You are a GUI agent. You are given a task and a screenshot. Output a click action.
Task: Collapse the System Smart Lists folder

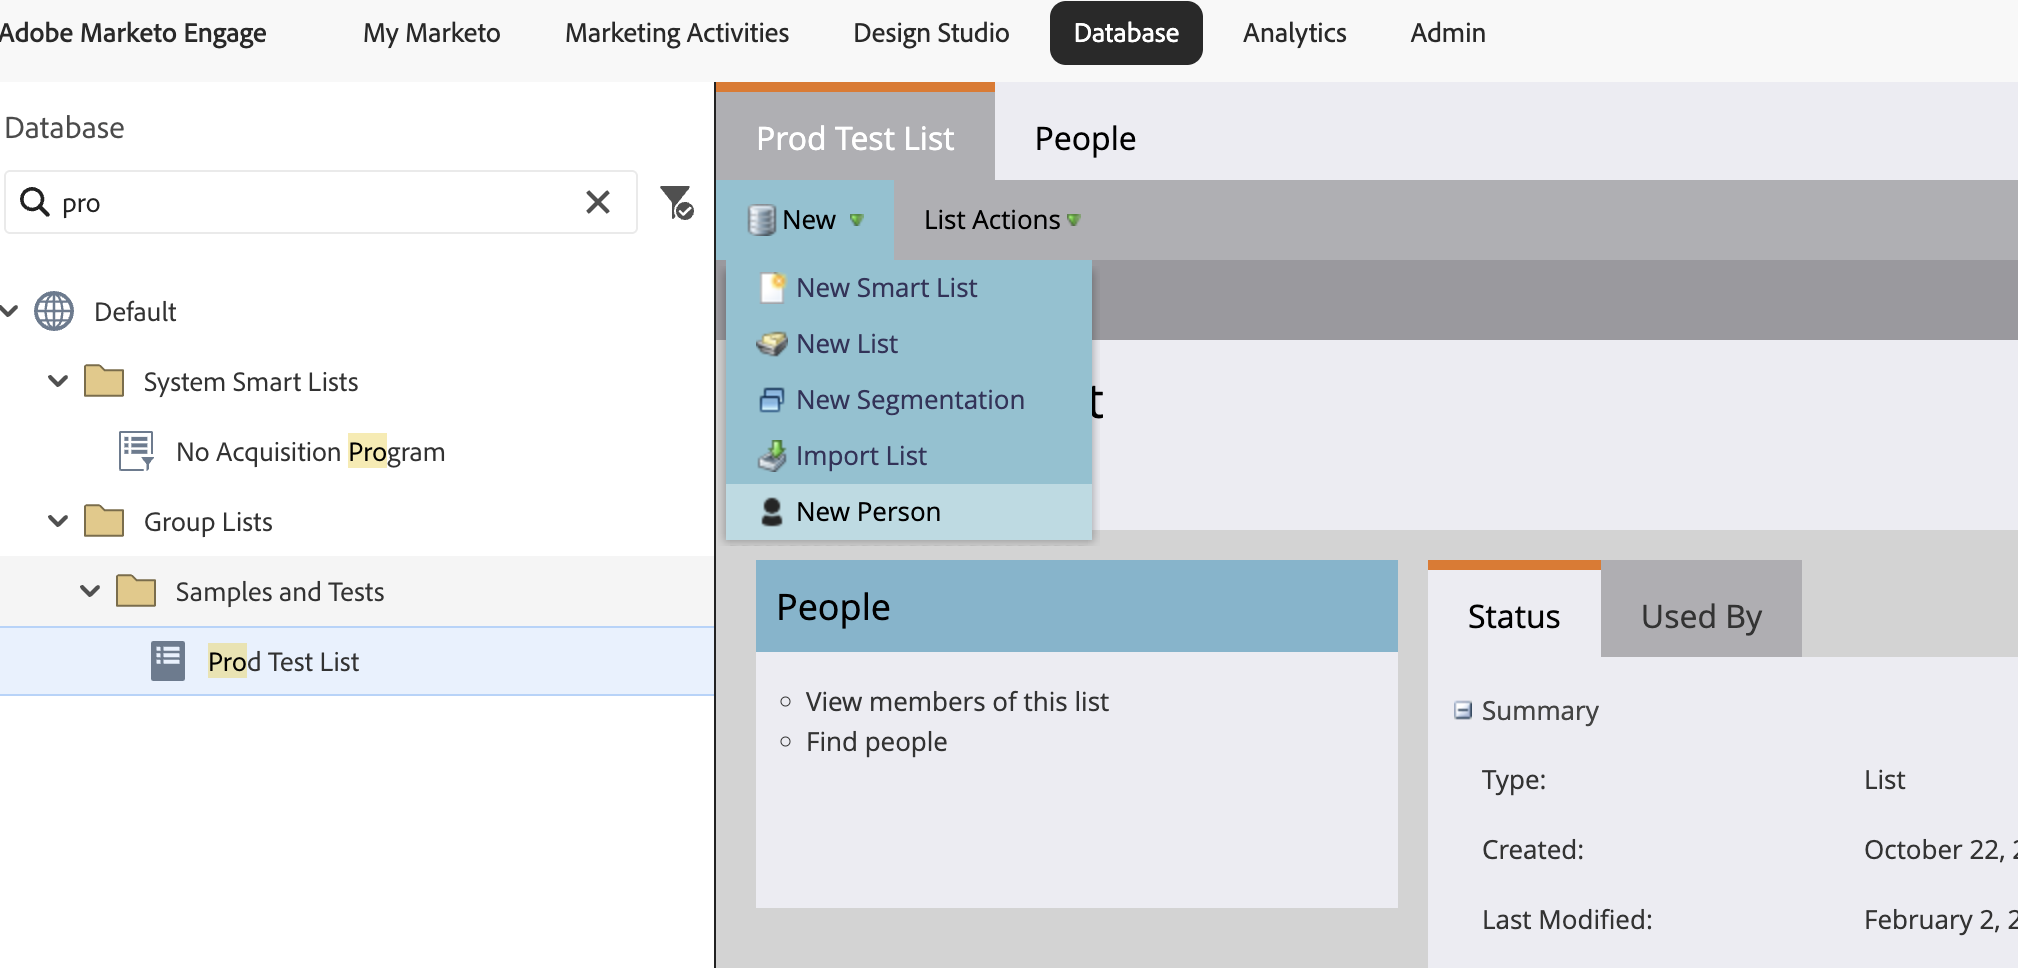pyautogui.click(x=58, y=381)
